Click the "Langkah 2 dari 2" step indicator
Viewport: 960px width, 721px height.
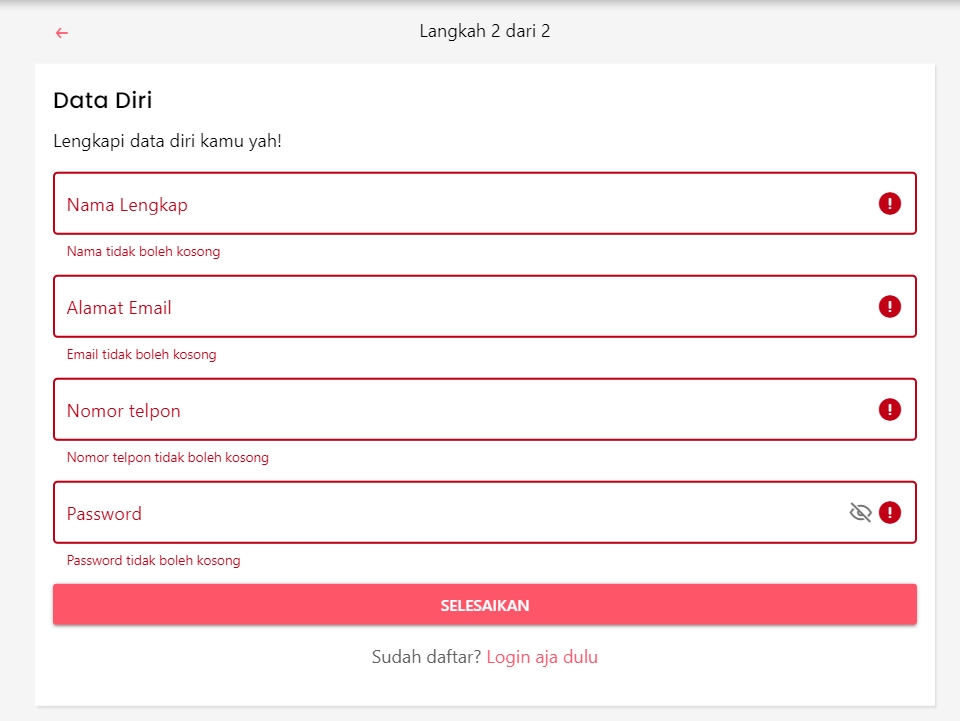point(485,31)
